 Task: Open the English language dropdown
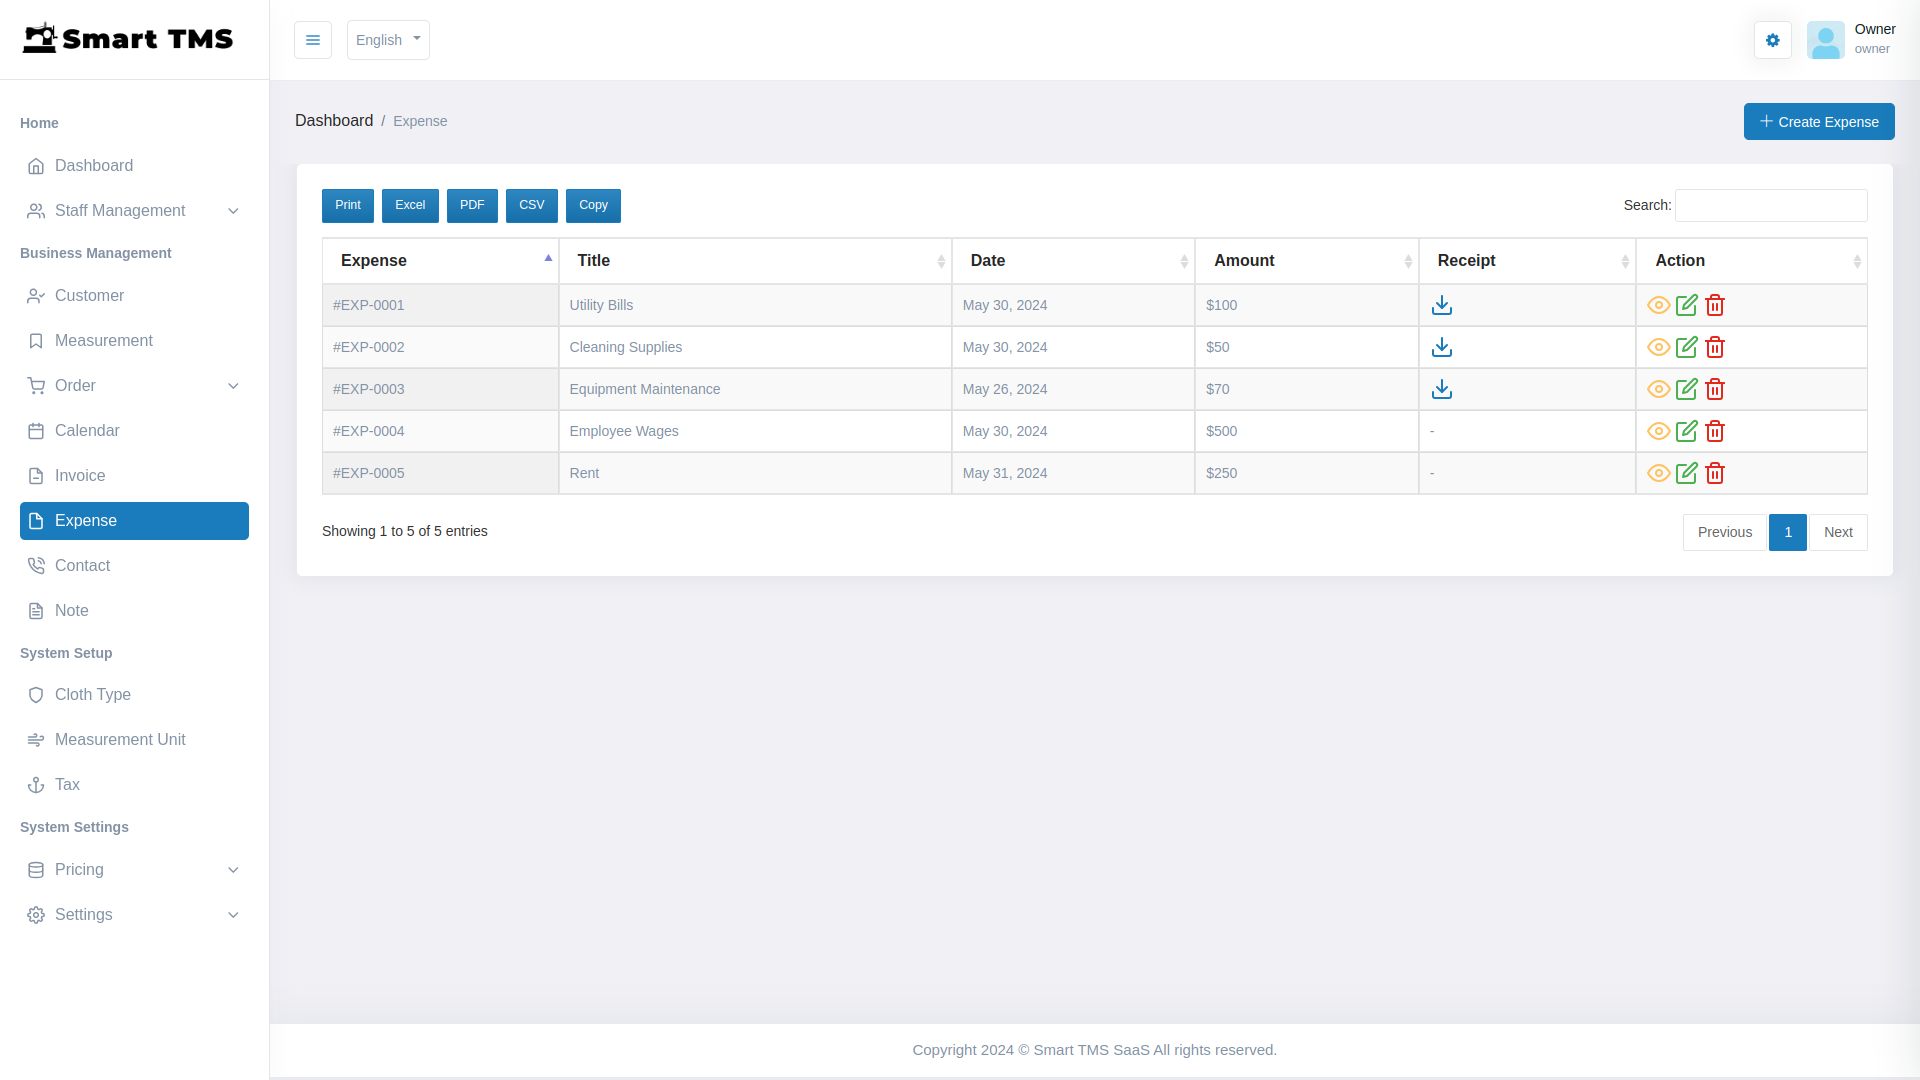pyautogui.click(x=388, y=40)
